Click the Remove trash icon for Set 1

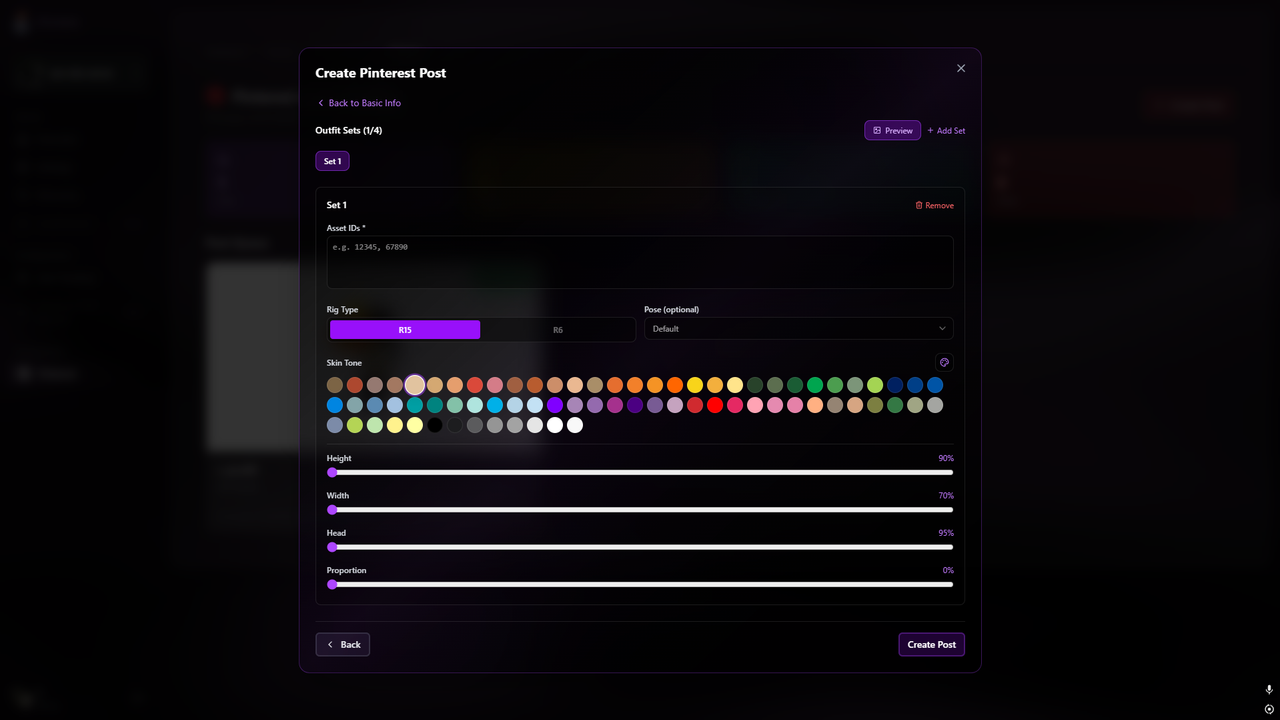point(919,205)
